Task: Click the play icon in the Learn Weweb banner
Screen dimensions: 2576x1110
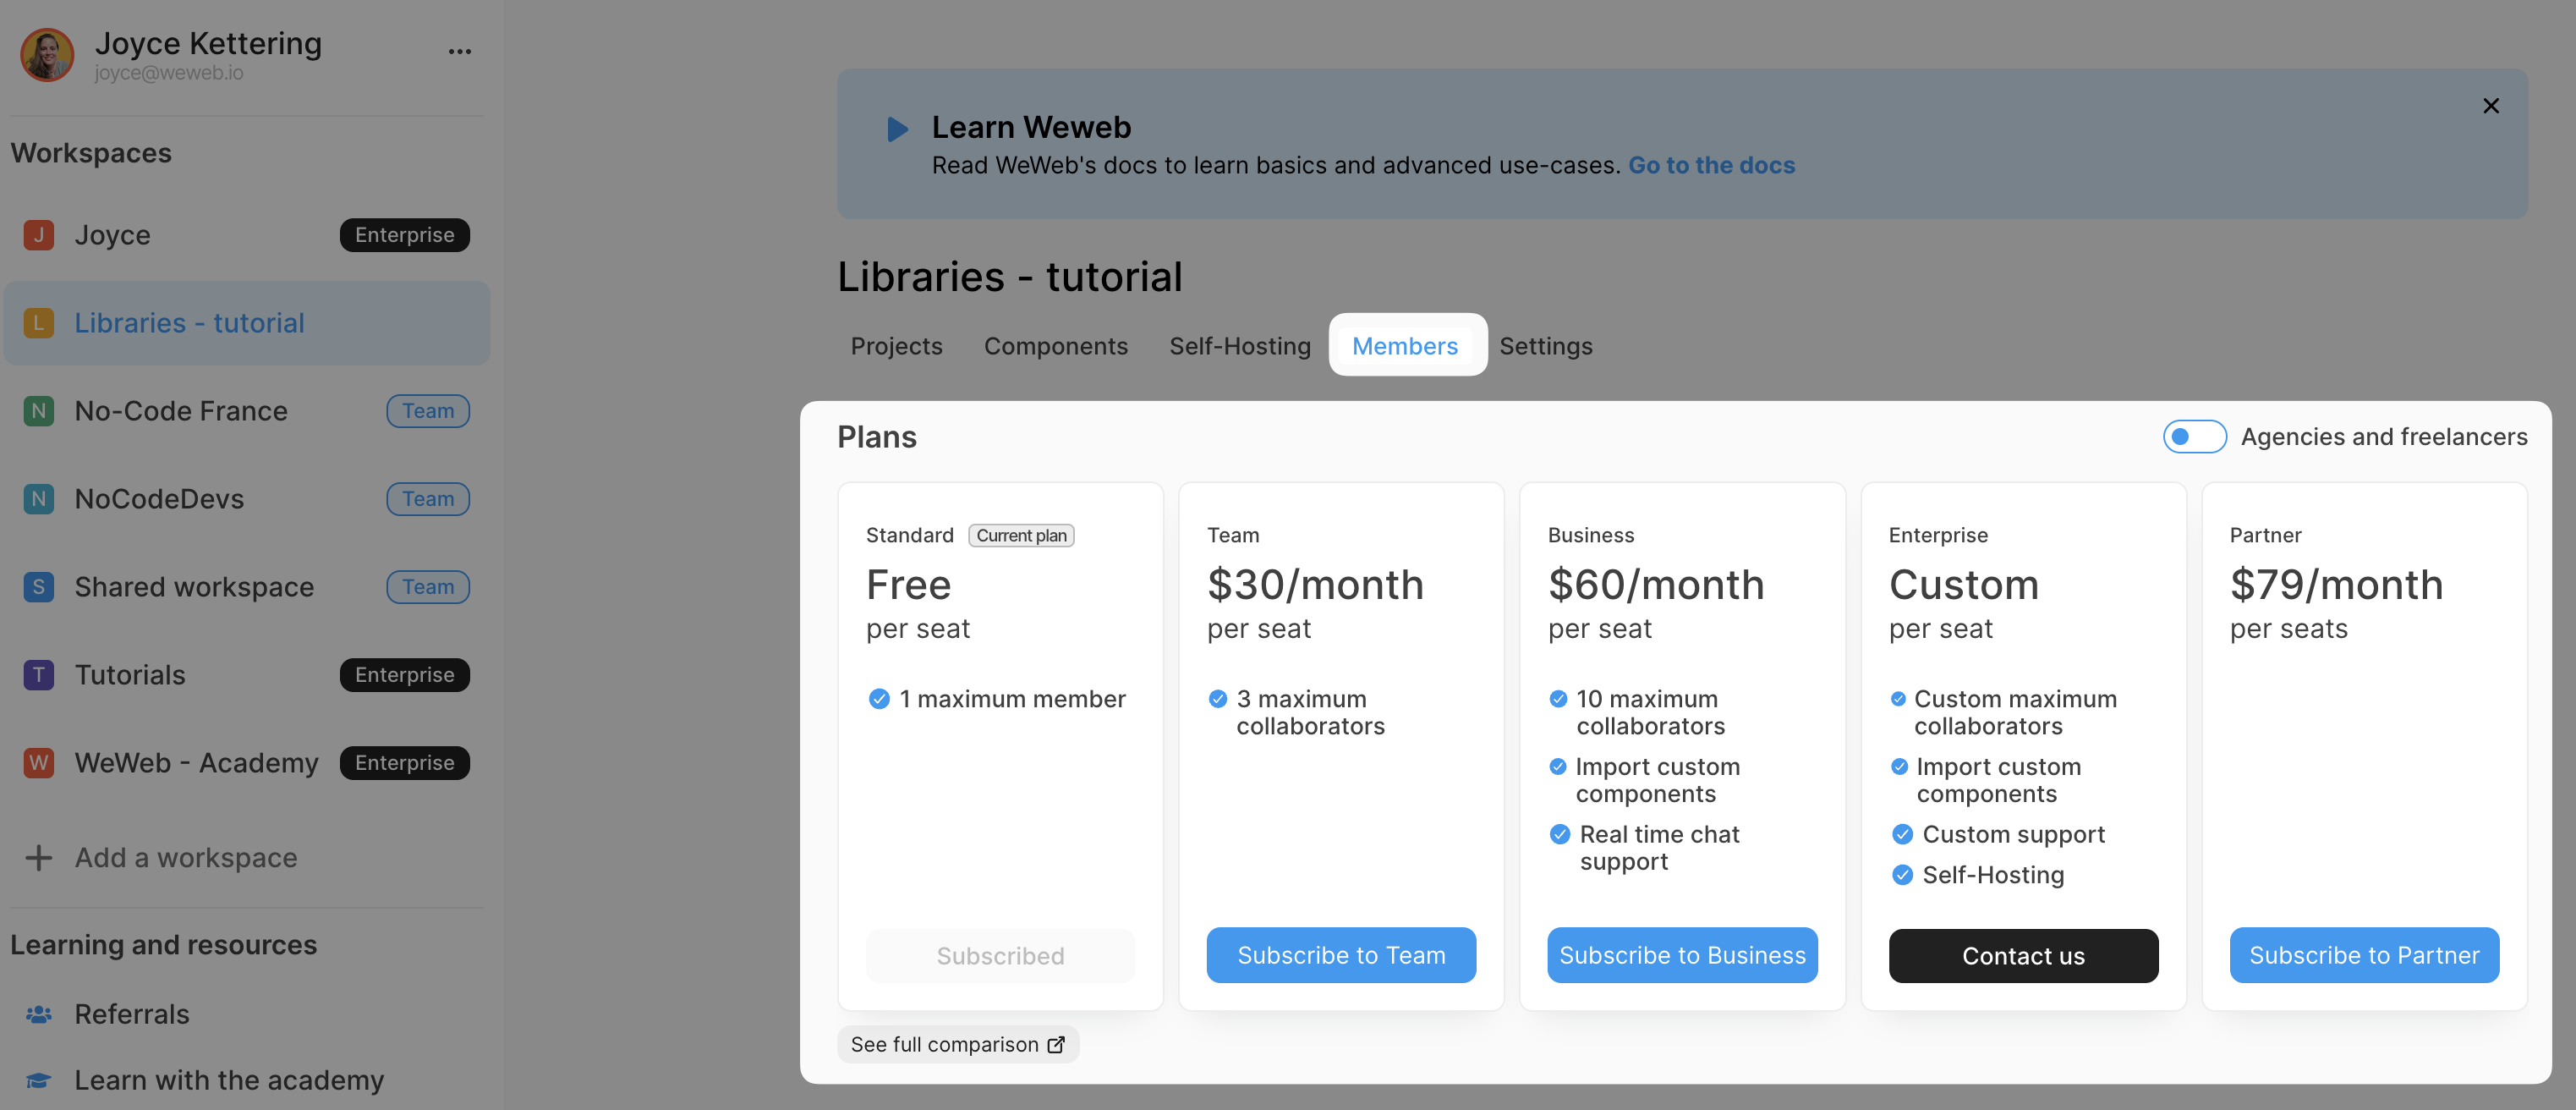Action: 897,129
